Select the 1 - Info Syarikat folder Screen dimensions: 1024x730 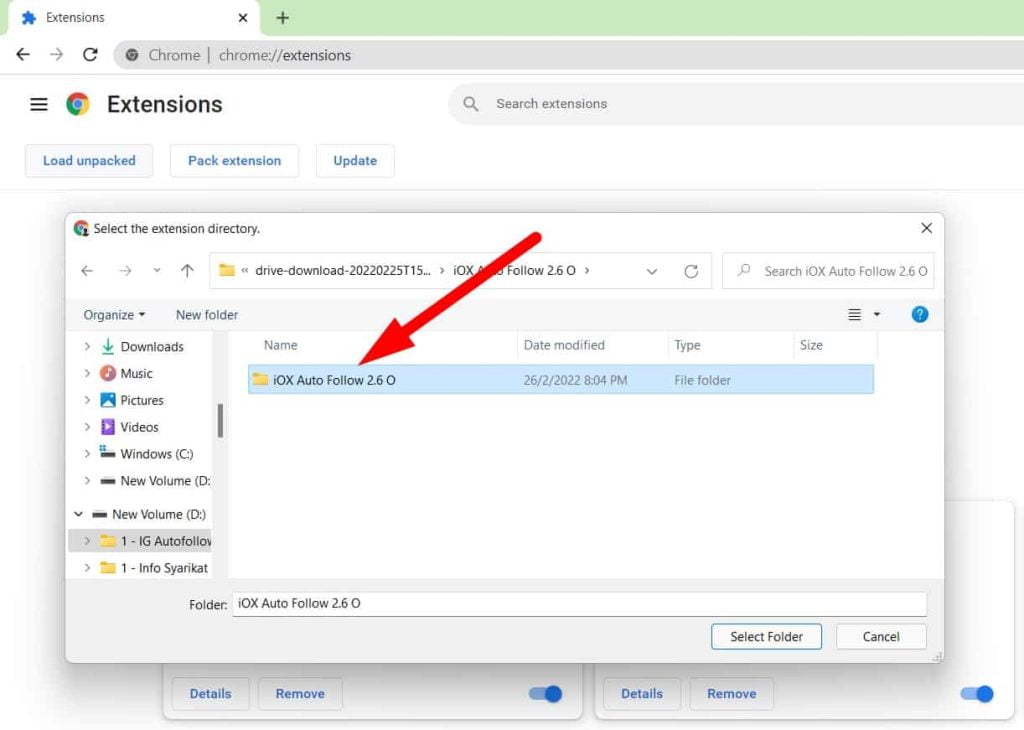coord(154,568)
